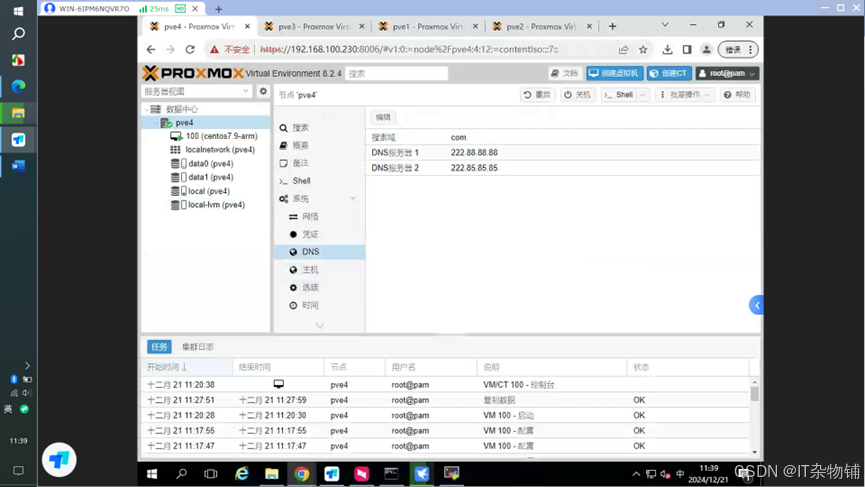
Task: Select local (pve4) storage
Action: tap(200, 191)
